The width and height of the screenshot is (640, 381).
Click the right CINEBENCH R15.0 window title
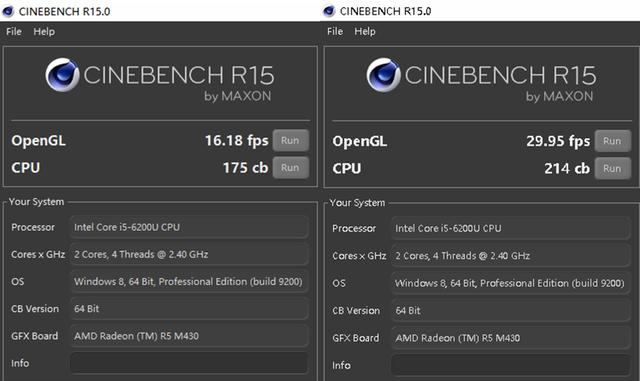385,11
